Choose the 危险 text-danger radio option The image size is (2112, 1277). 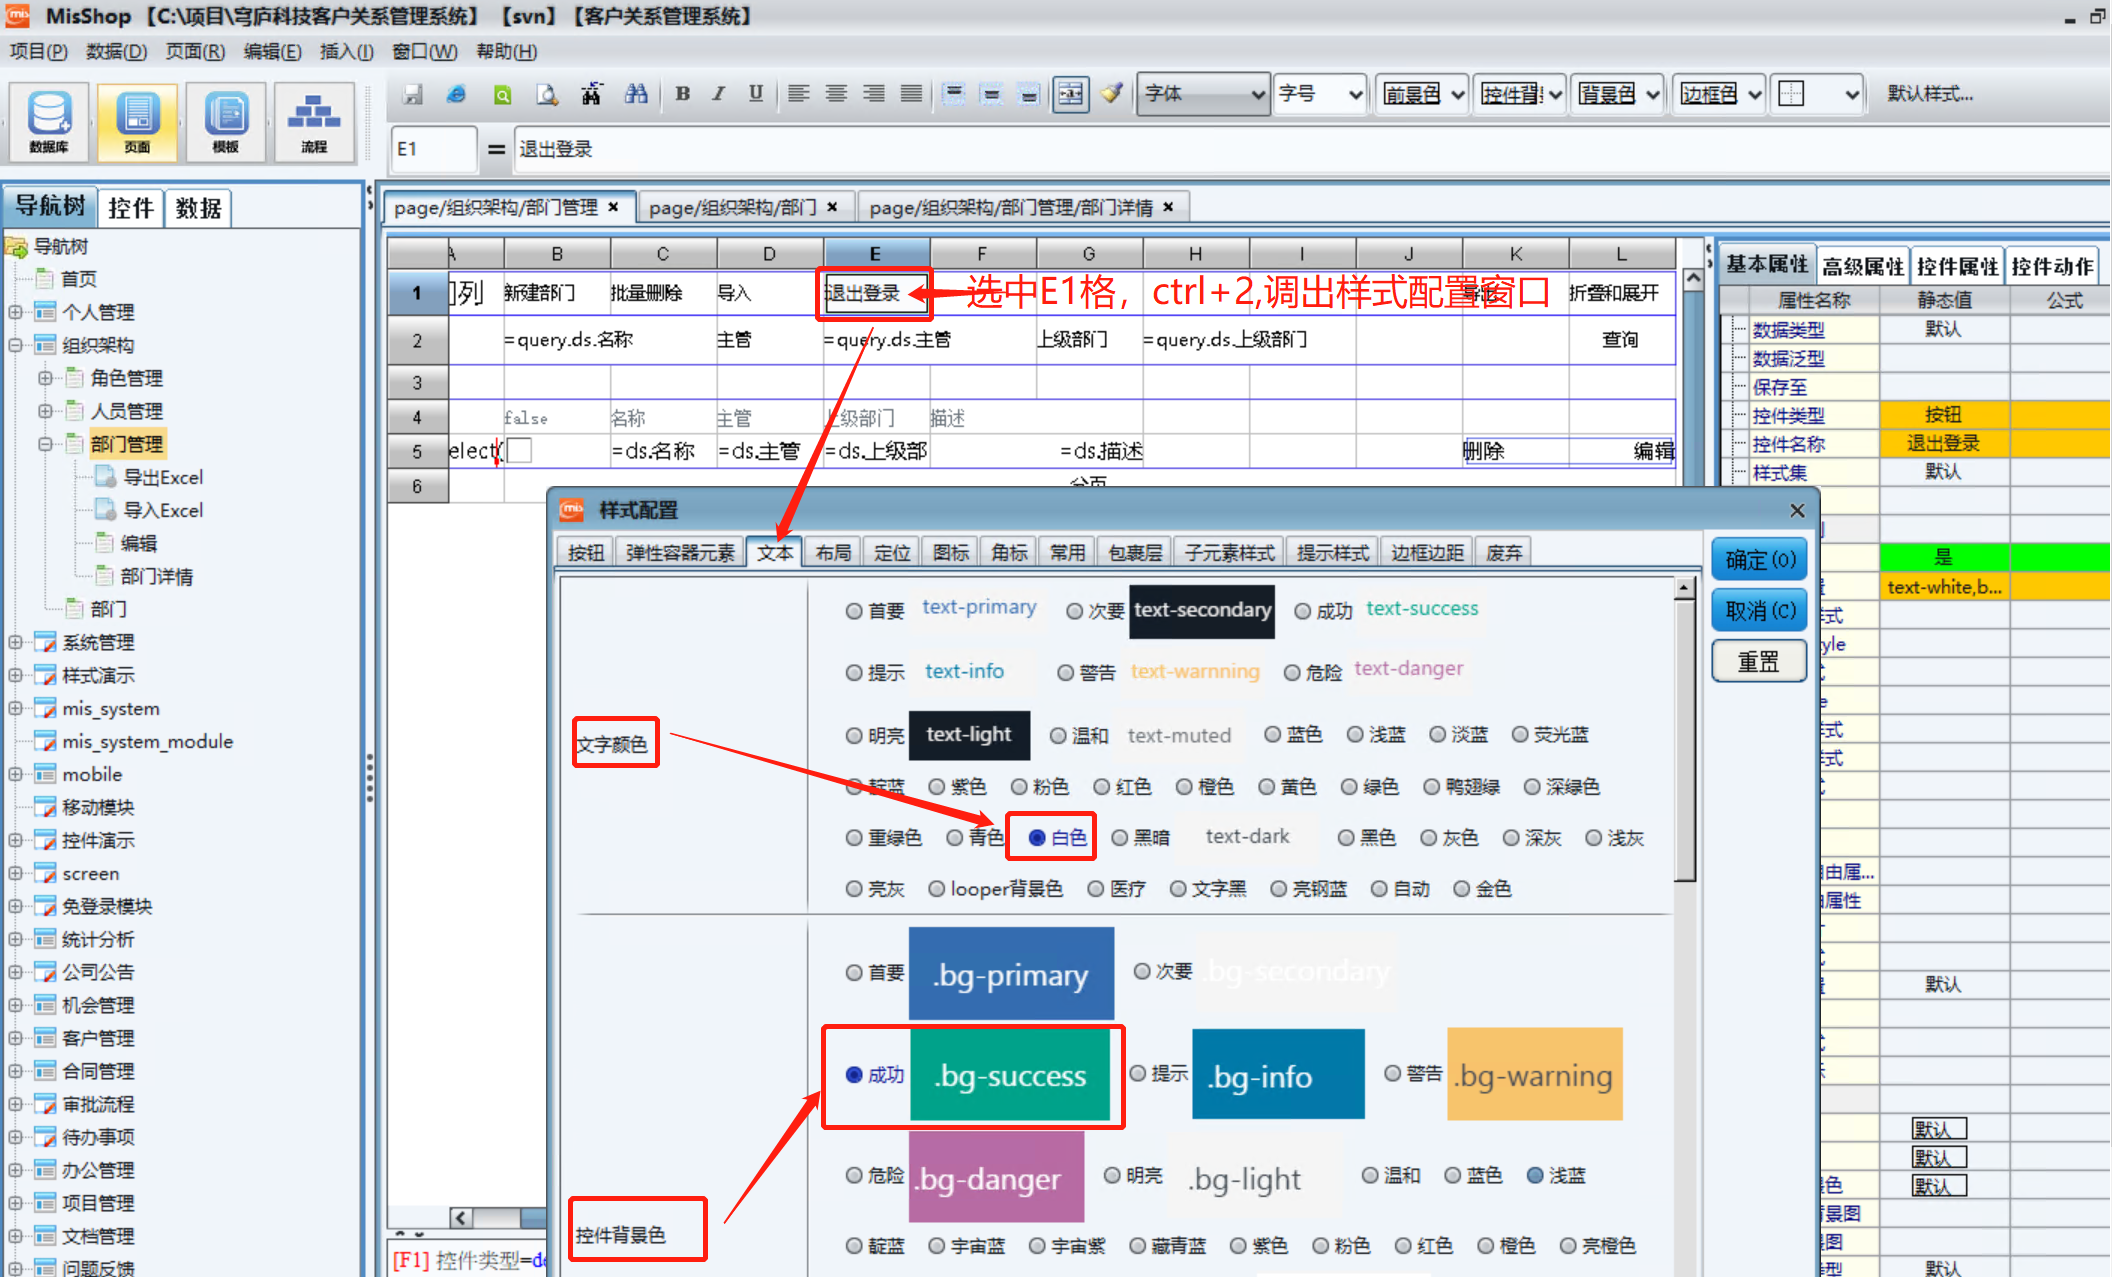coord(1293,673)
